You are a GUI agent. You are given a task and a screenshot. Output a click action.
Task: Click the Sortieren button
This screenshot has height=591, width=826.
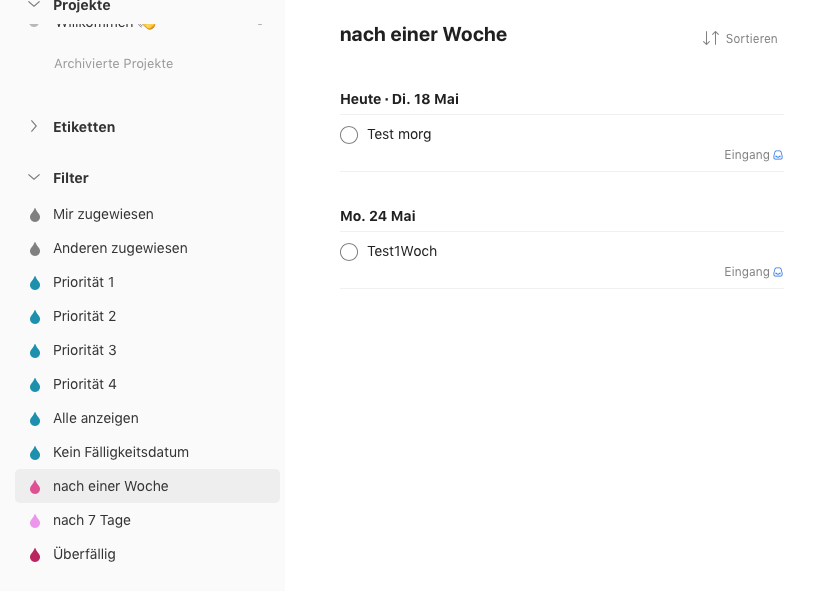coord(740,38)
